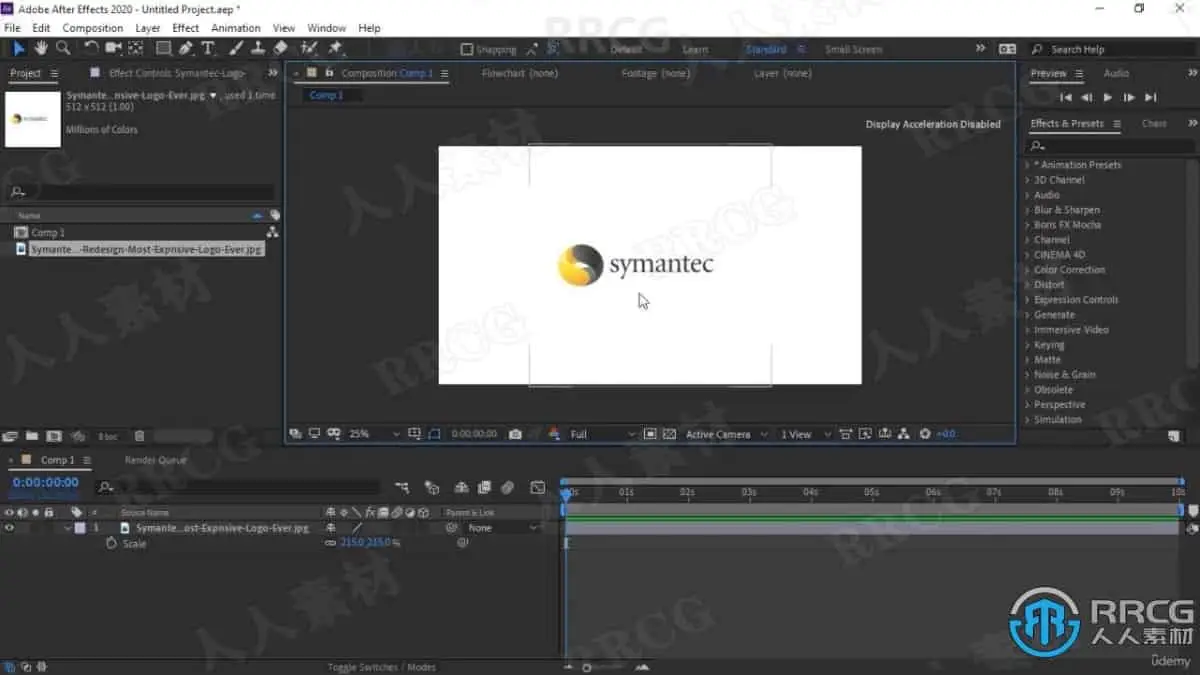Image resolution: width=1200 pixels, height=675 pixels.
Task: Open the 1 View layout dropdown
Action: tap(804, 434)
